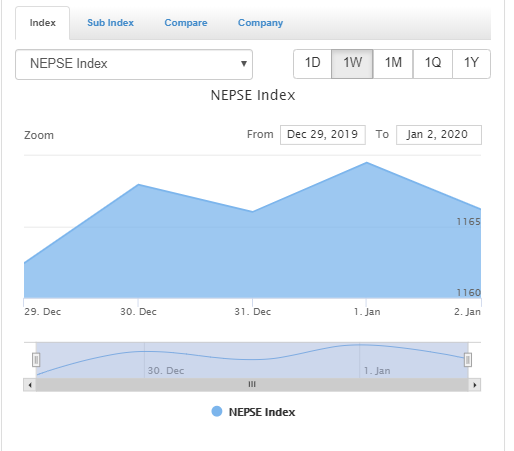The image size is (514, 451).
Task: Click the 30. Dec x-axis label
Action: pos(138,312)
